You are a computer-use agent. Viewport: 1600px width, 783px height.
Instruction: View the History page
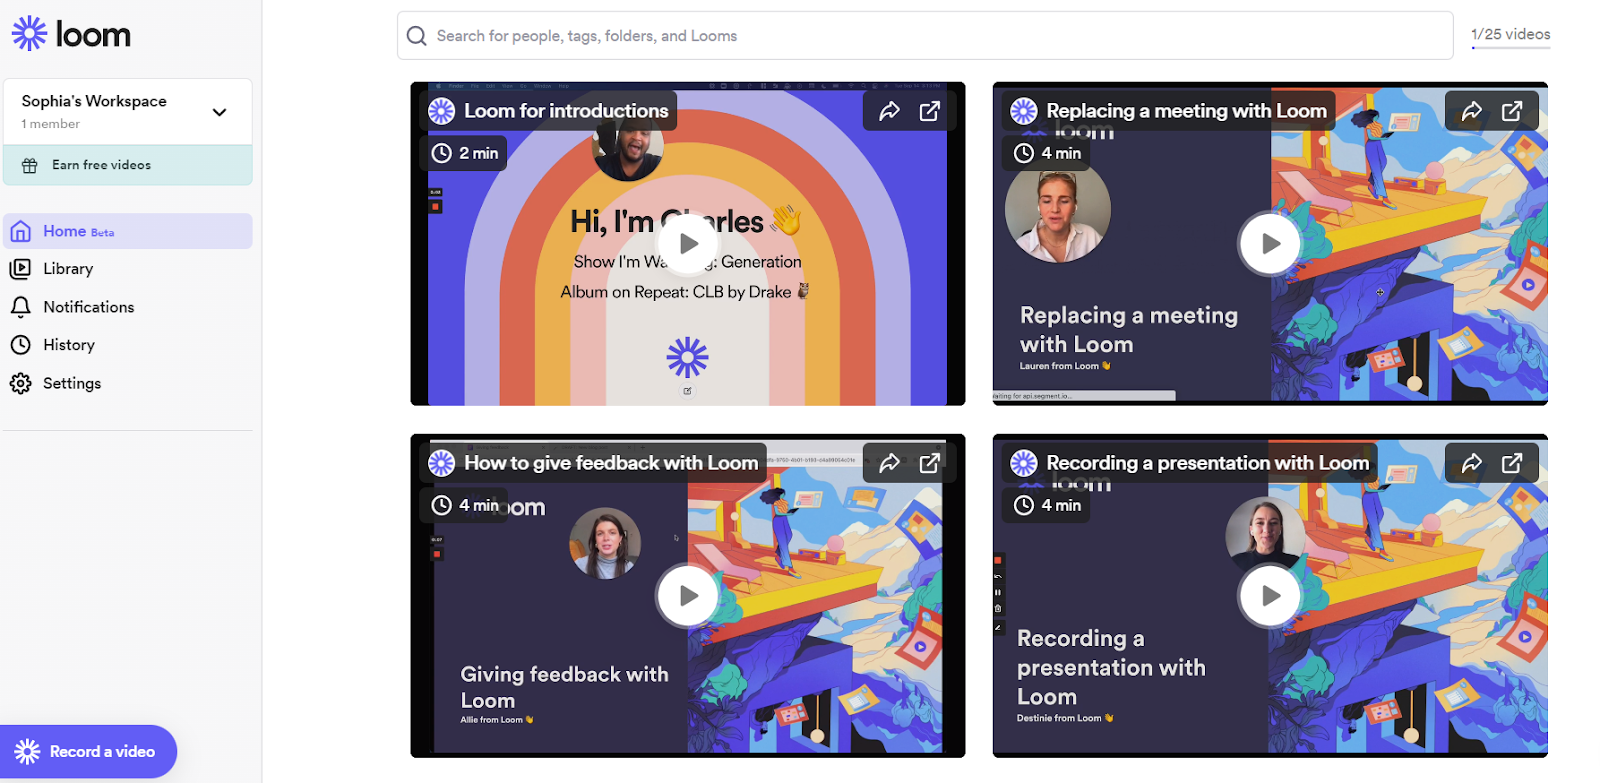click(x=68, y=345)
